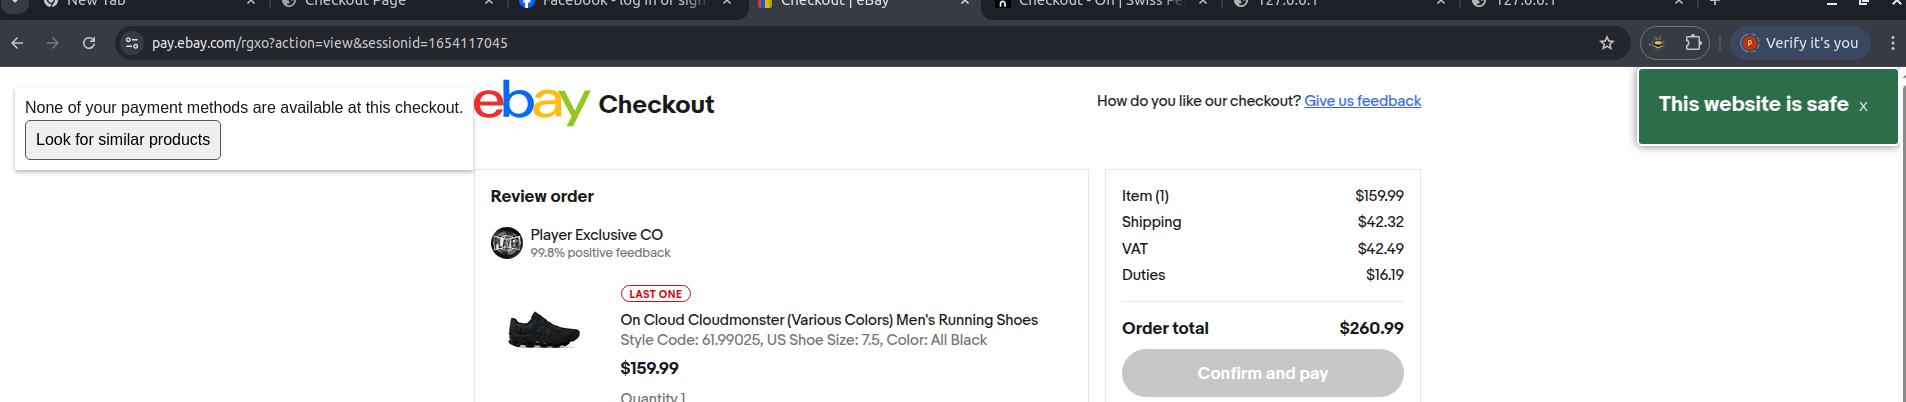
Task: Click Look for similar products button
Action: pos(123,140)
